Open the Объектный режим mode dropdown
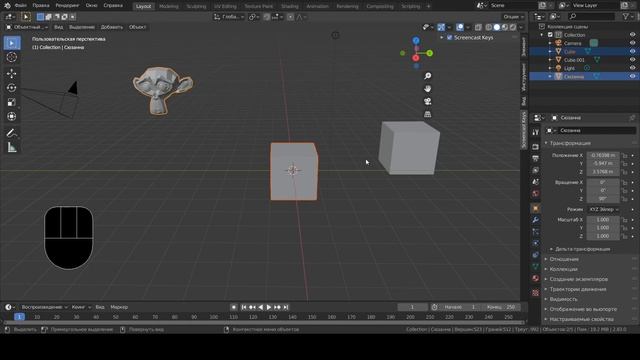 click(x=27, y=27)
